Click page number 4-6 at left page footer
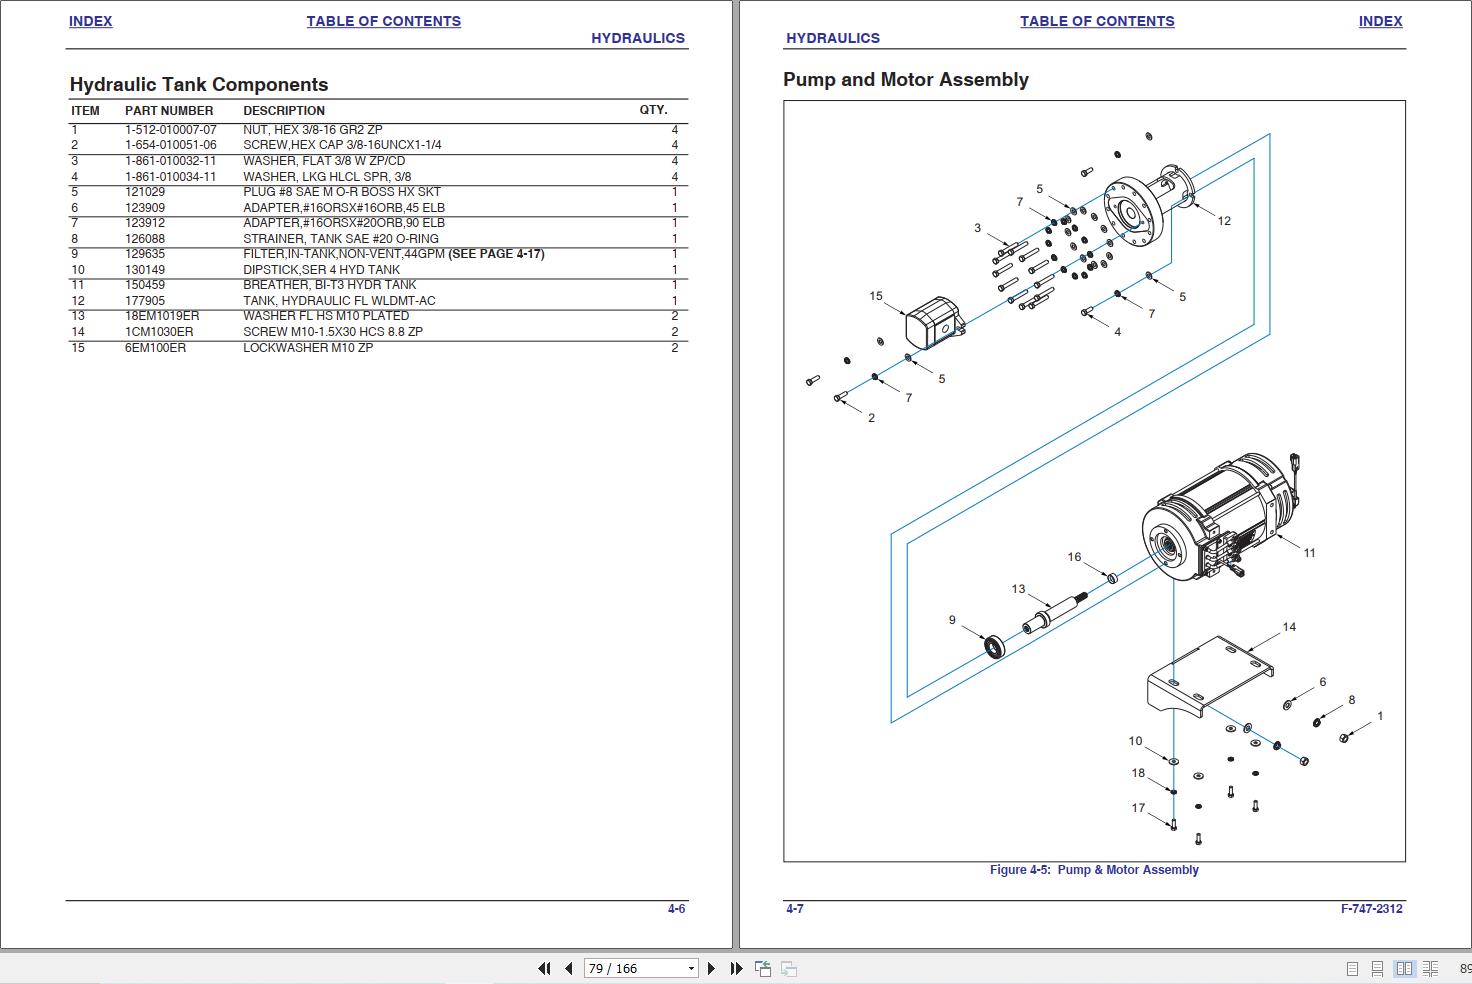The image size is (1472, 984). pos(677,909)
